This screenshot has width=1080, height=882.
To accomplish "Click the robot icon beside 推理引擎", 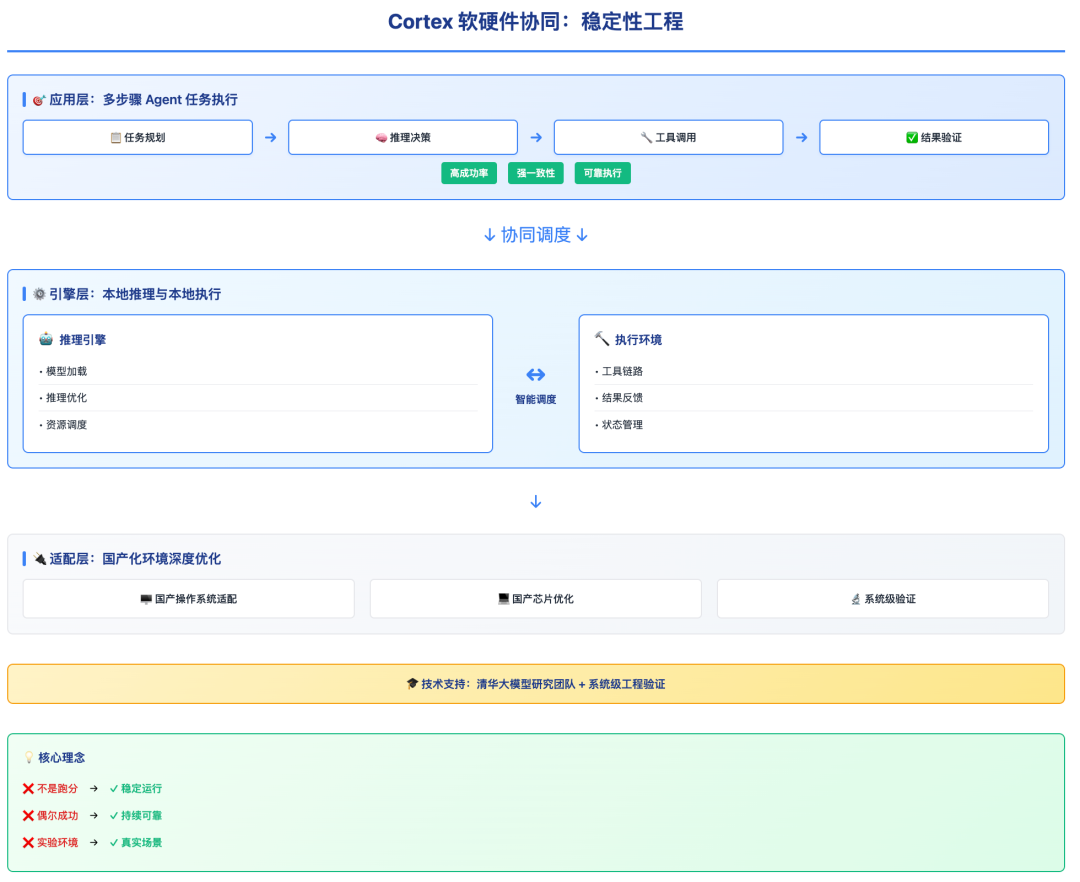I will point(46,339).
